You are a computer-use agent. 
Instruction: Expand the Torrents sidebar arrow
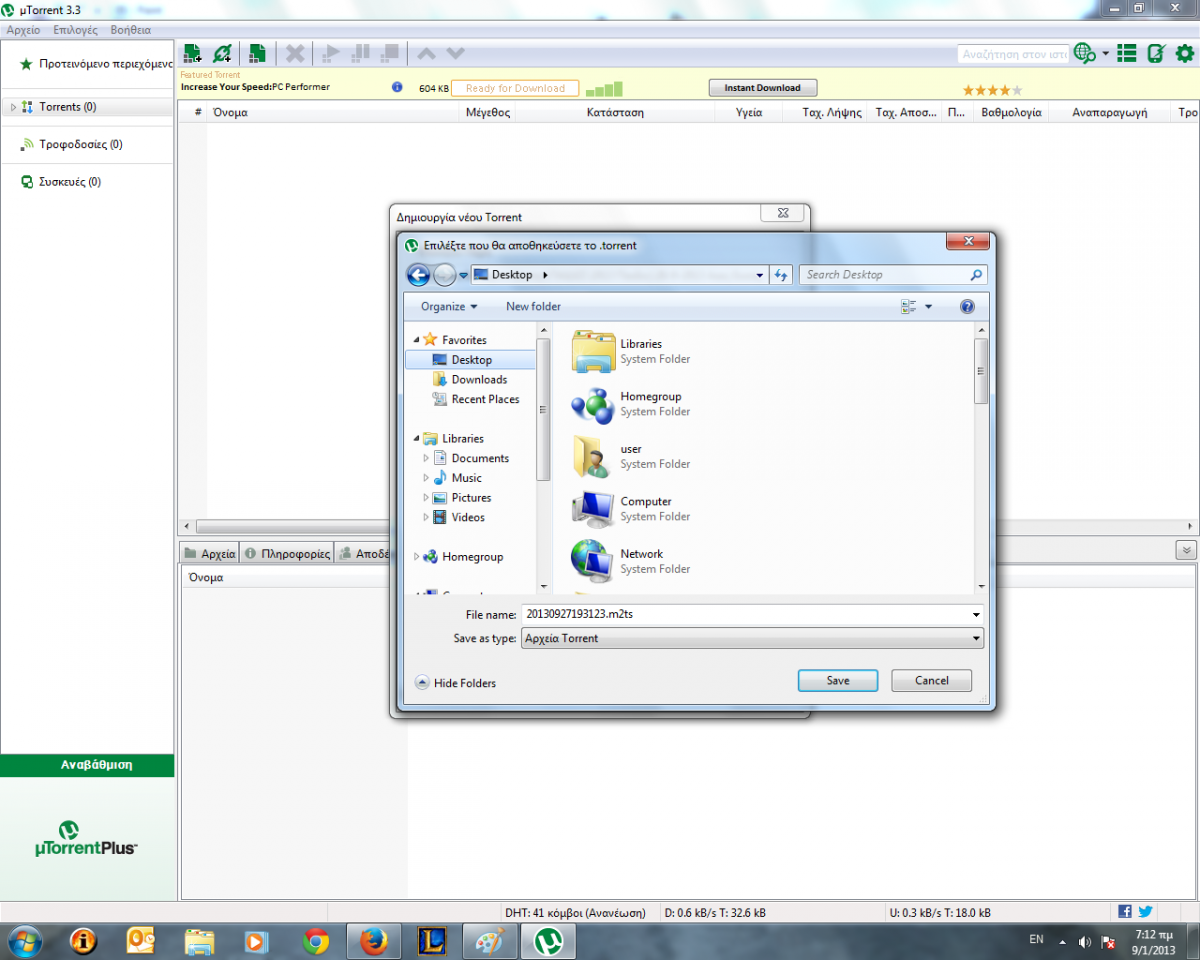[x=13, y=107]
